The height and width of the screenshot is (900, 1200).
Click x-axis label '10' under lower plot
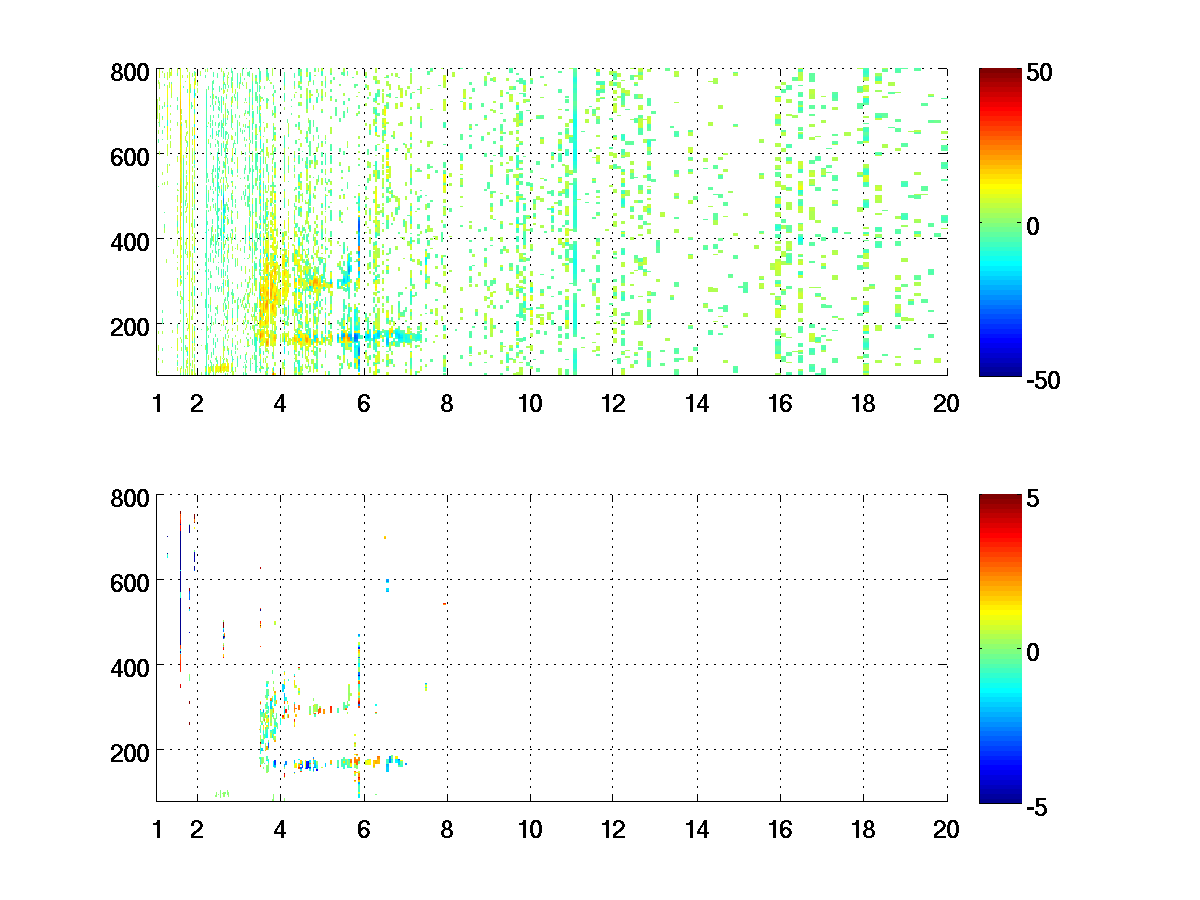pyautogui.click(x=530, y=830)
